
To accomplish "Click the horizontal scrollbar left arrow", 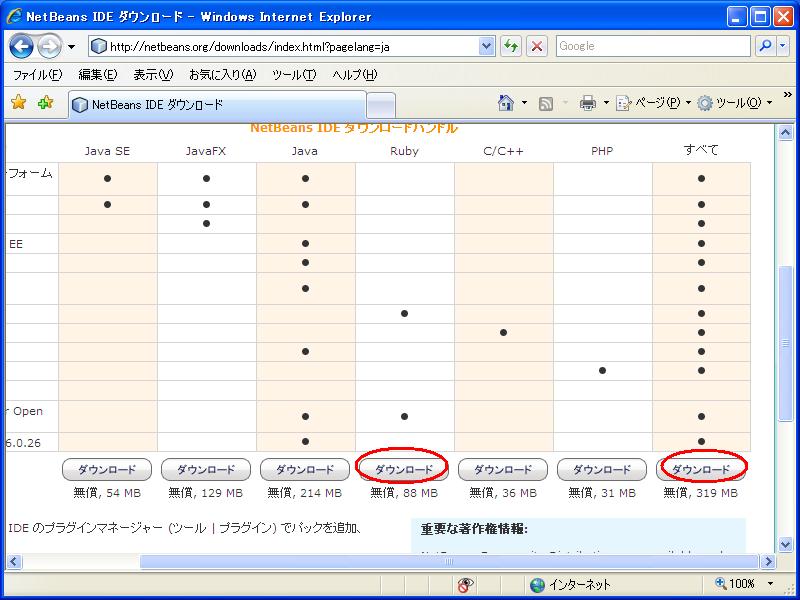I will click(13, 562).
